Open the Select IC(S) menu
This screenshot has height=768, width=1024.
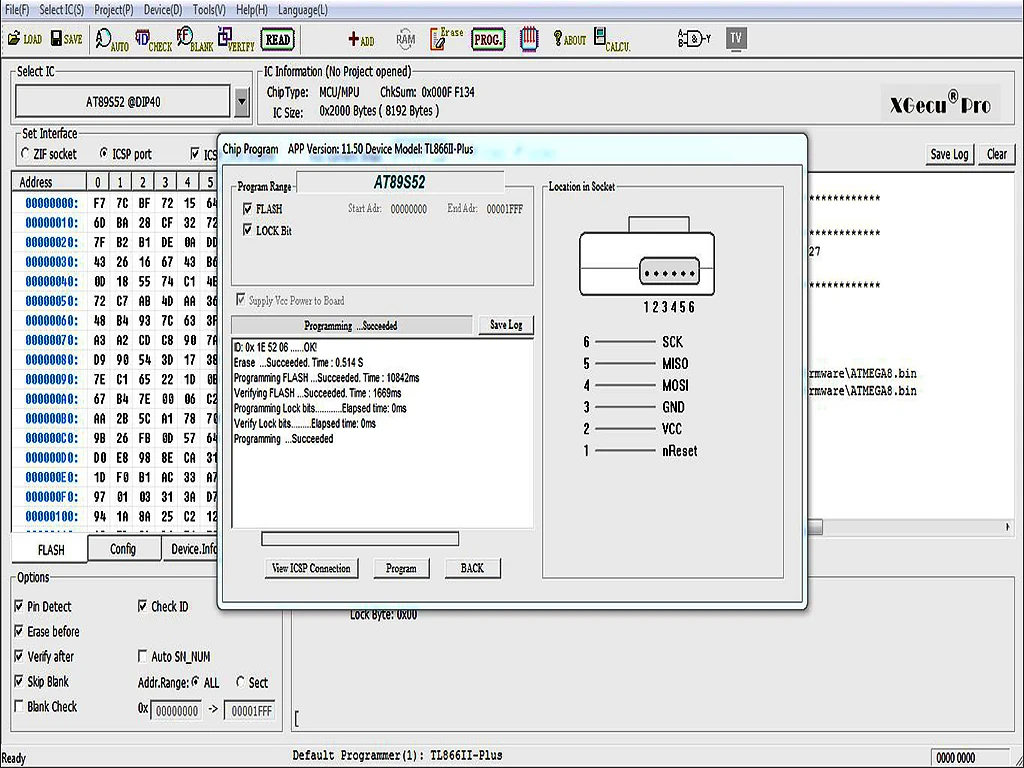(61, 10)
